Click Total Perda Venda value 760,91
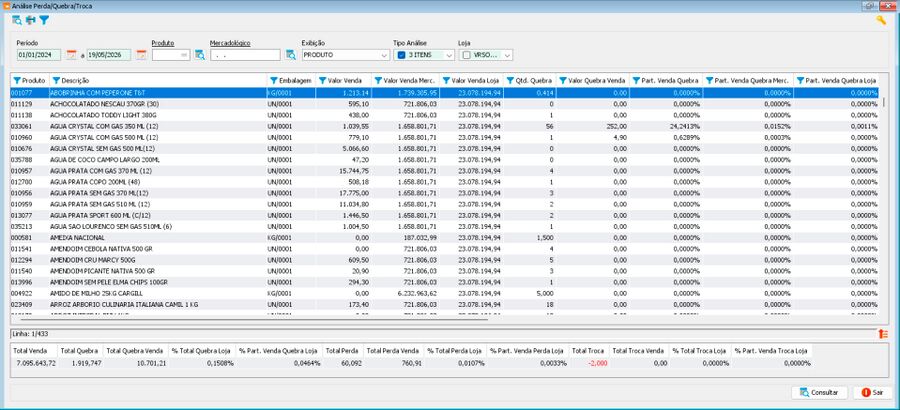The image size is (900, 410). click(411, 363)
